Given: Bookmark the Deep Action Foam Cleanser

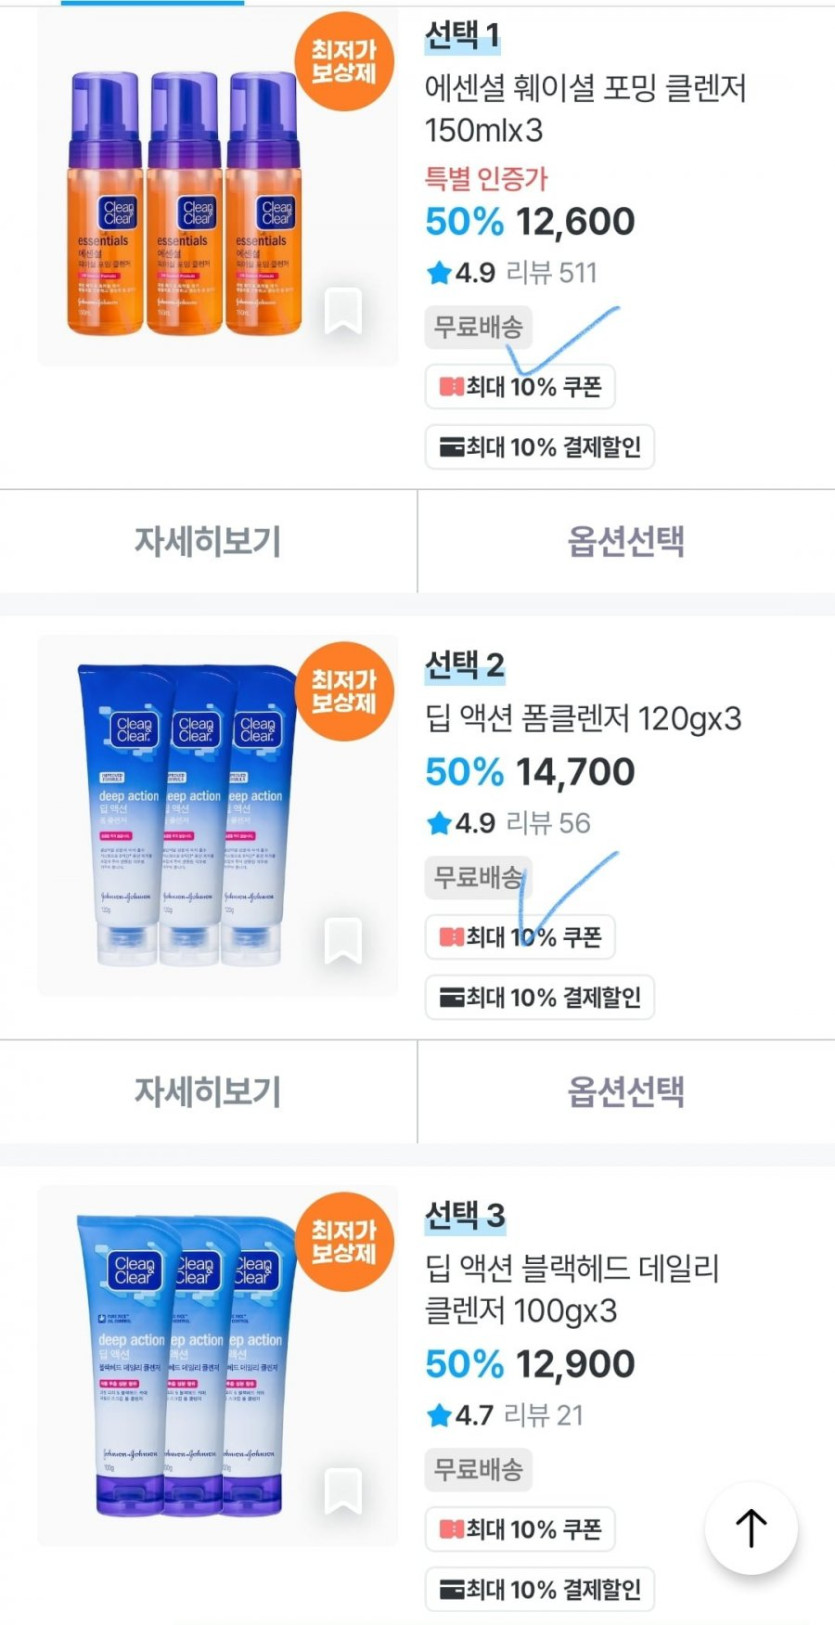Looking at the screenshot, I should coord(343,941).
